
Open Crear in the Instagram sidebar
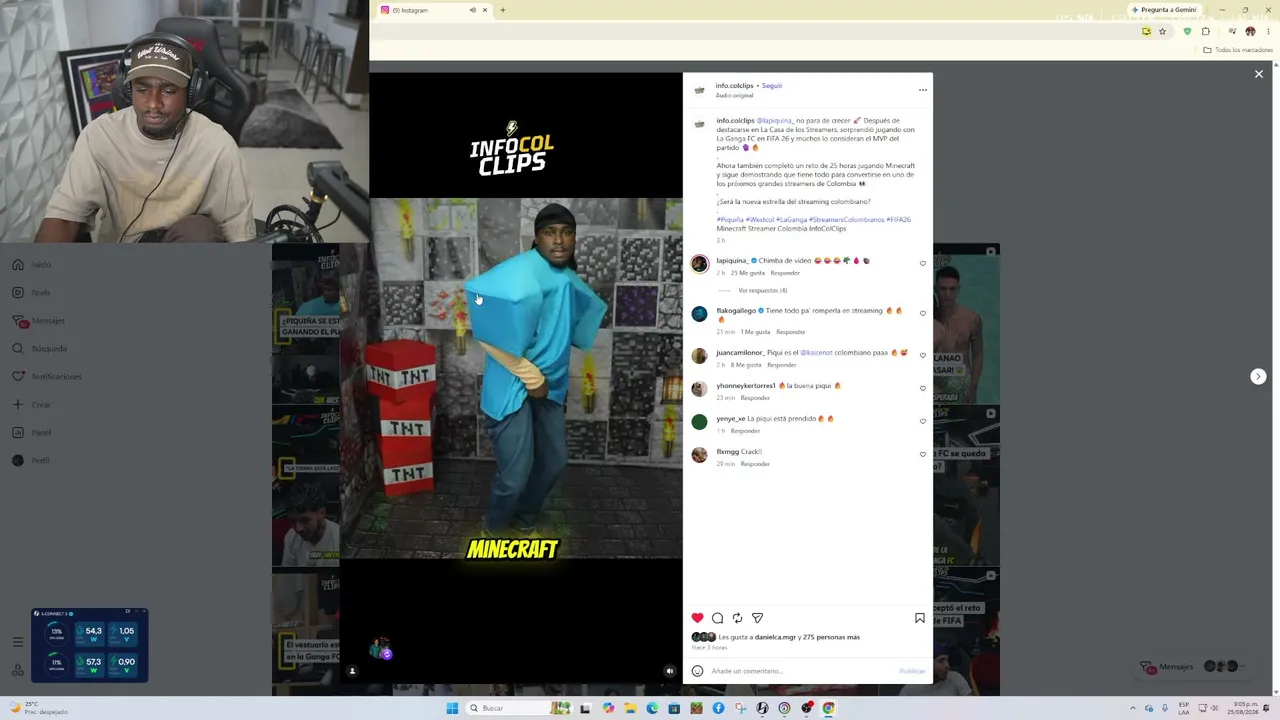click(x=31, y=405)
